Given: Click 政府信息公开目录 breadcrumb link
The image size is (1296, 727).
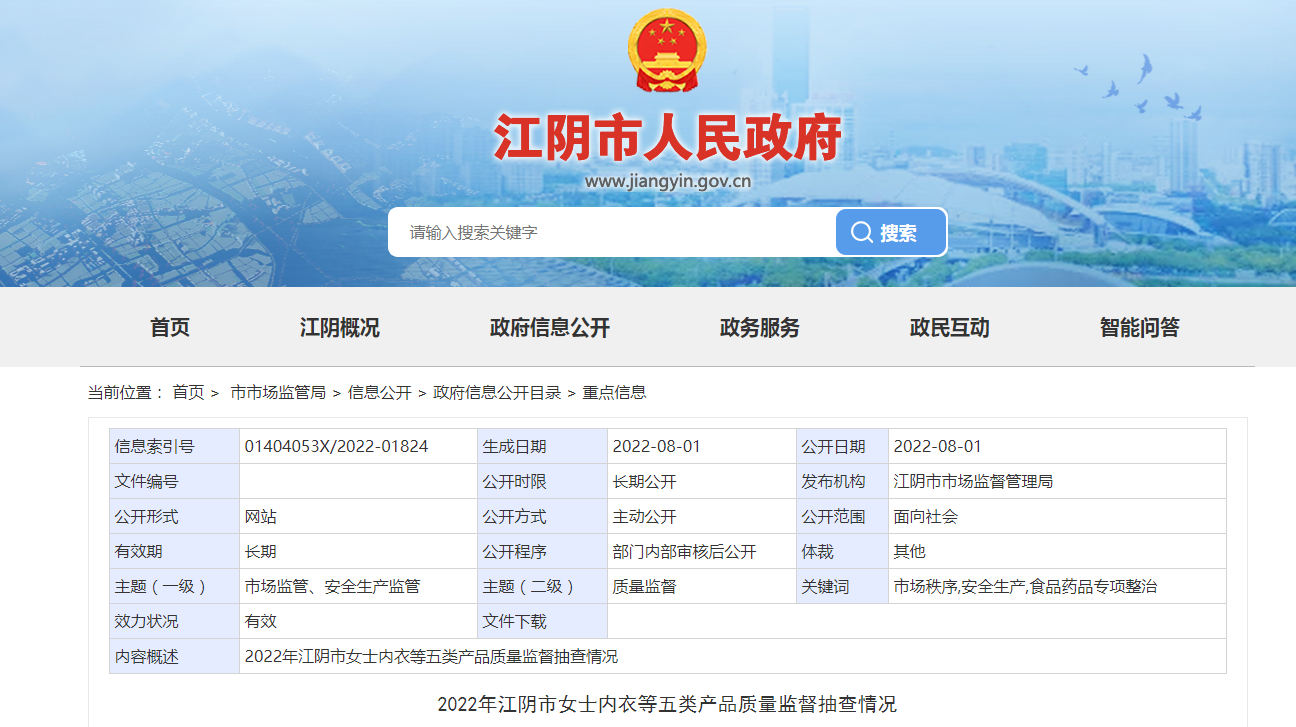Looking at the screenshot, I should click(x=497, y=392).
